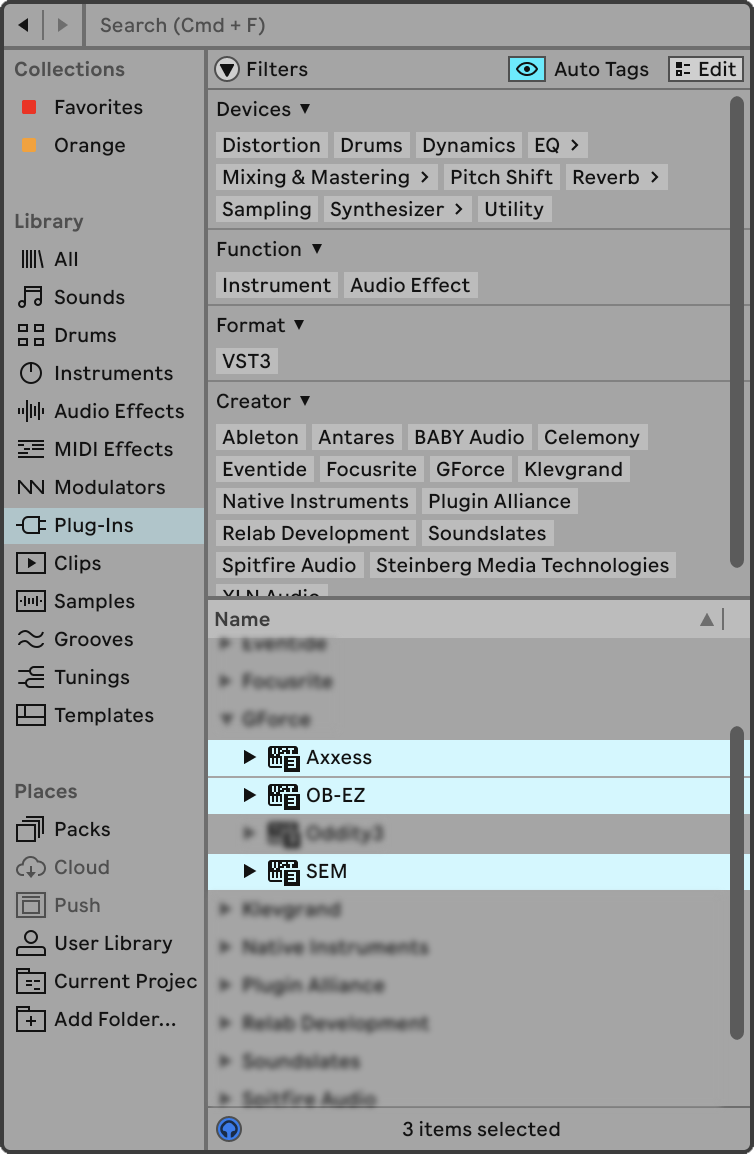Expand Mixing & Mastering tag arrow
The image size is (754, 1154).
425,177
